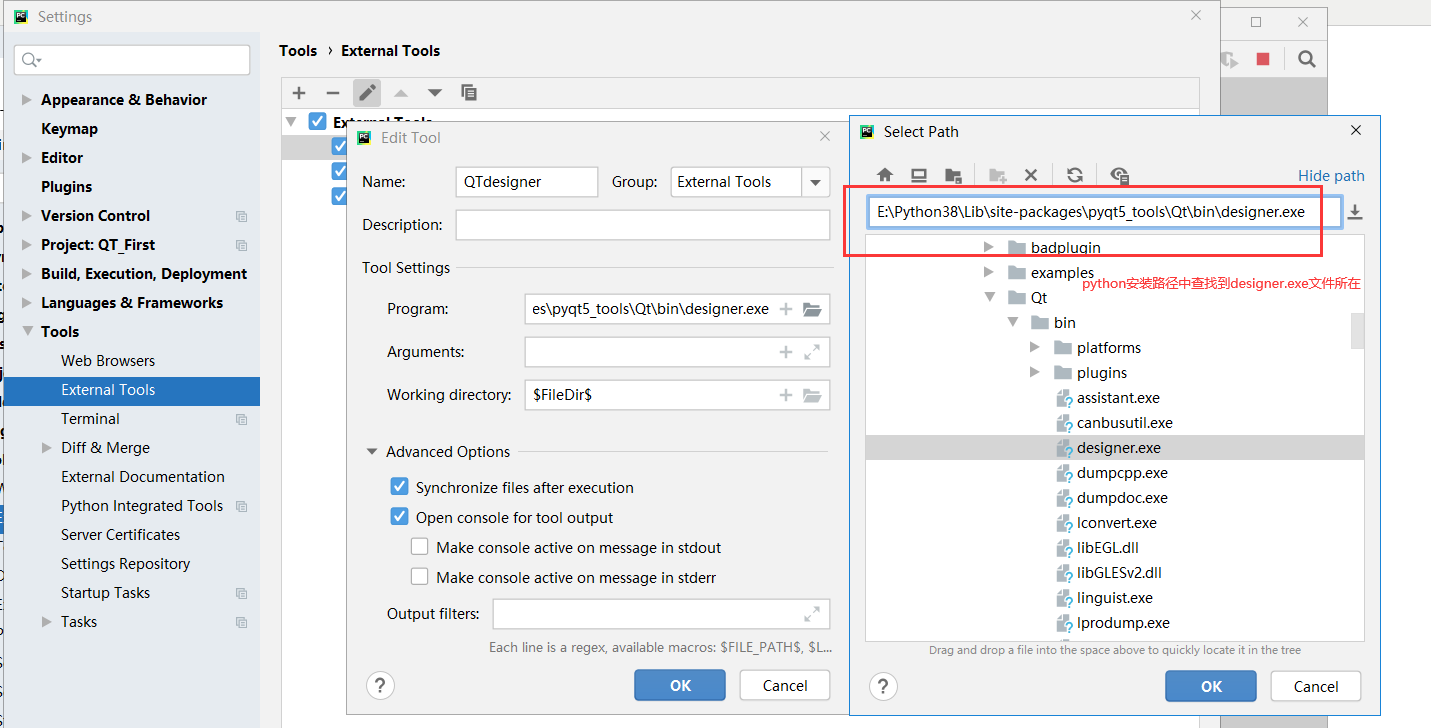Click the Description input field
Image resolution: width=1431 pixels, height=728 pixels.
pos(642,225)
